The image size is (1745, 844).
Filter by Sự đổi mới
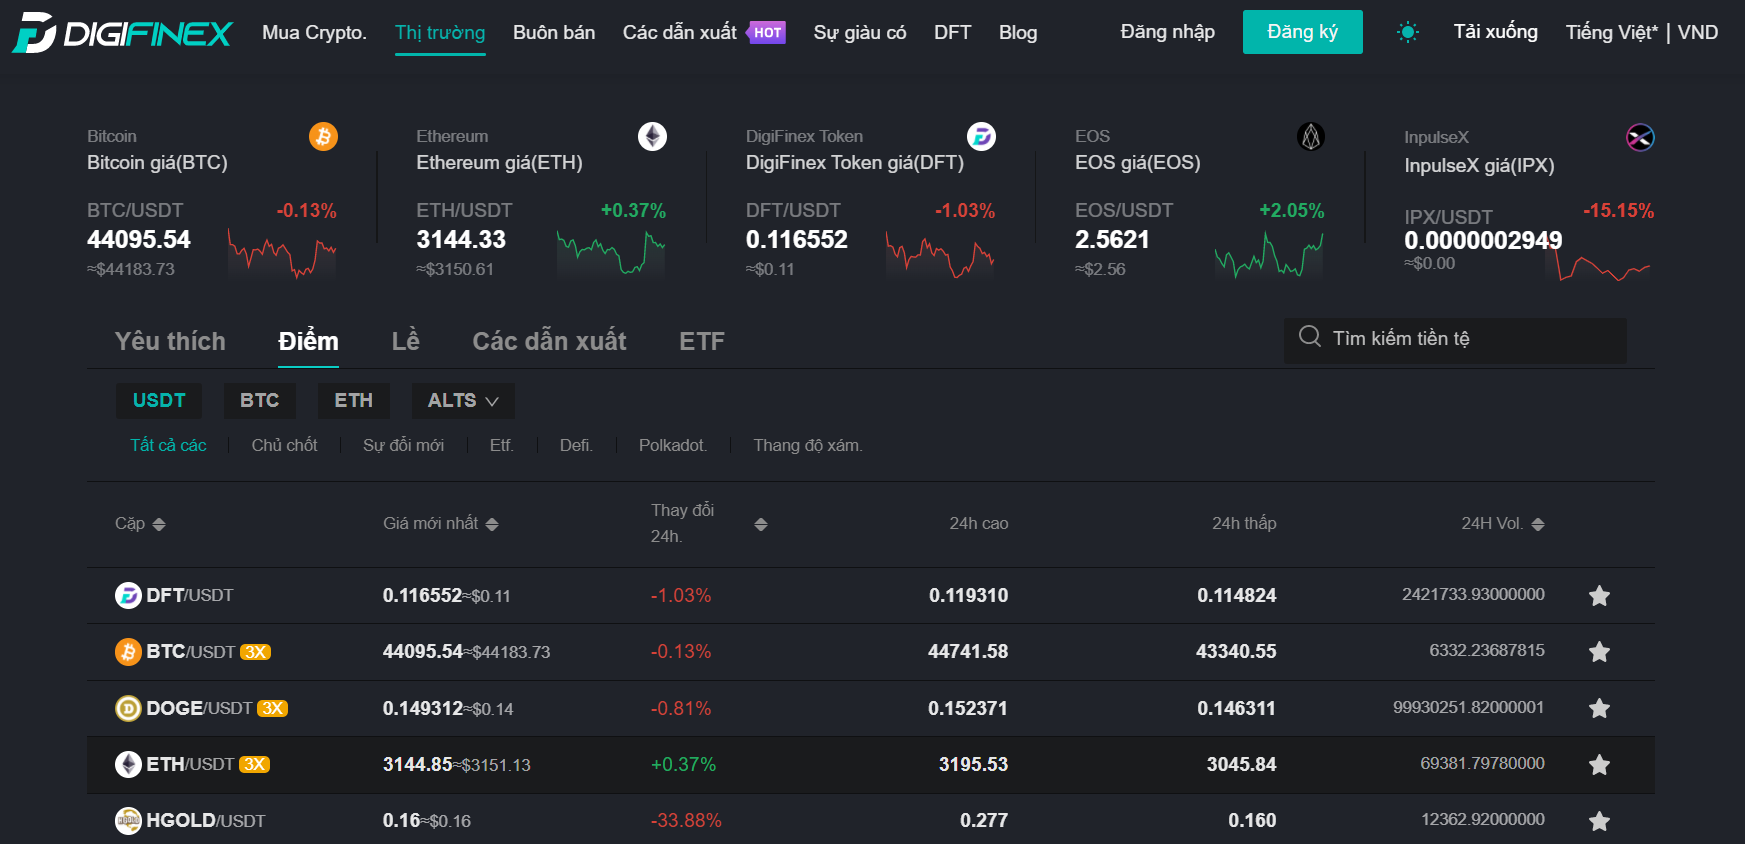(x=403, y=445)
